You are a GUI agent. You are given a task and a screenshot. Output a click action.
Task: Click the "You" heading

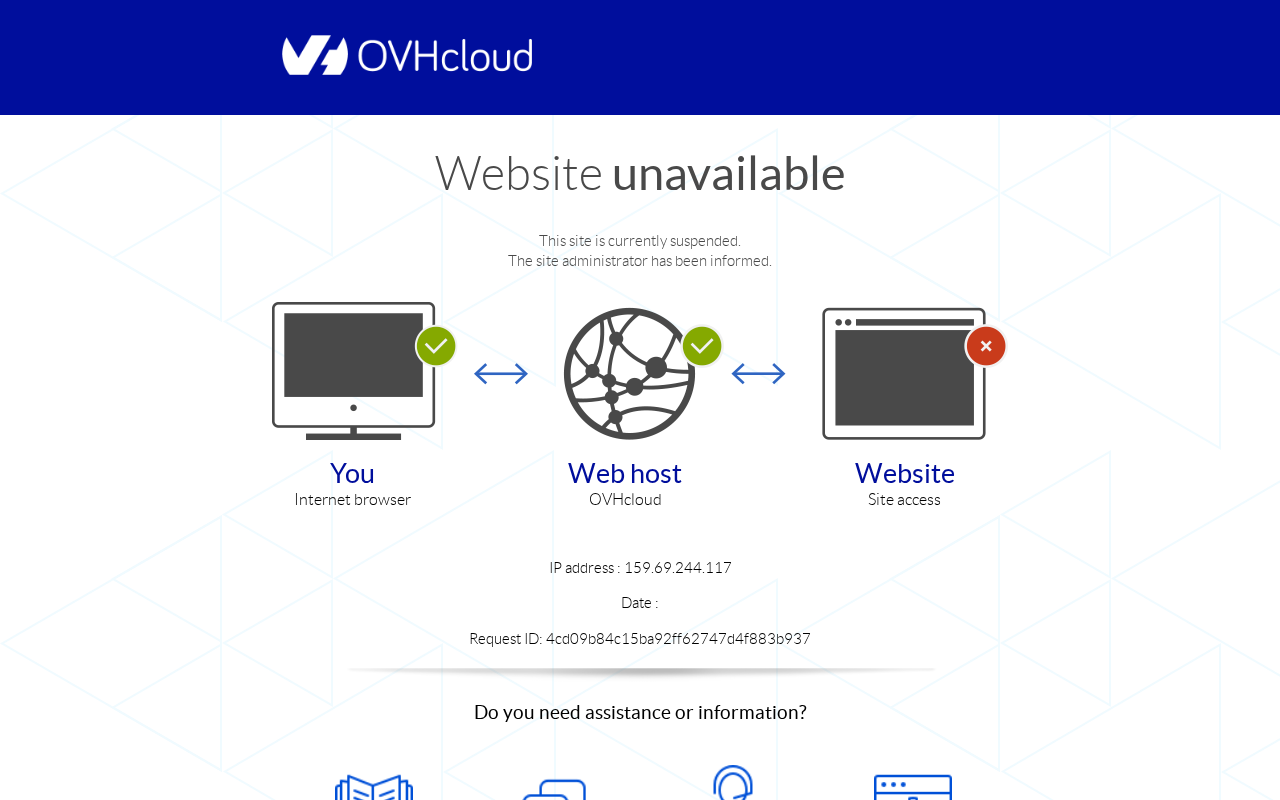point(352,473)
